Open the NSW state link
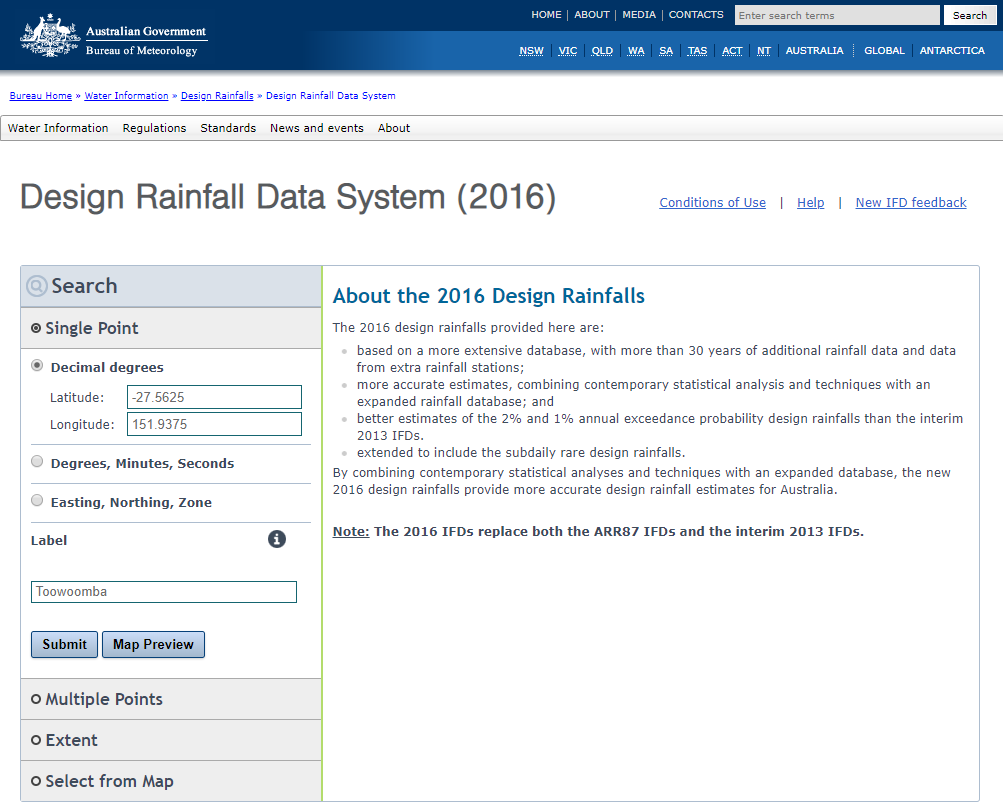 coord(532,51)
